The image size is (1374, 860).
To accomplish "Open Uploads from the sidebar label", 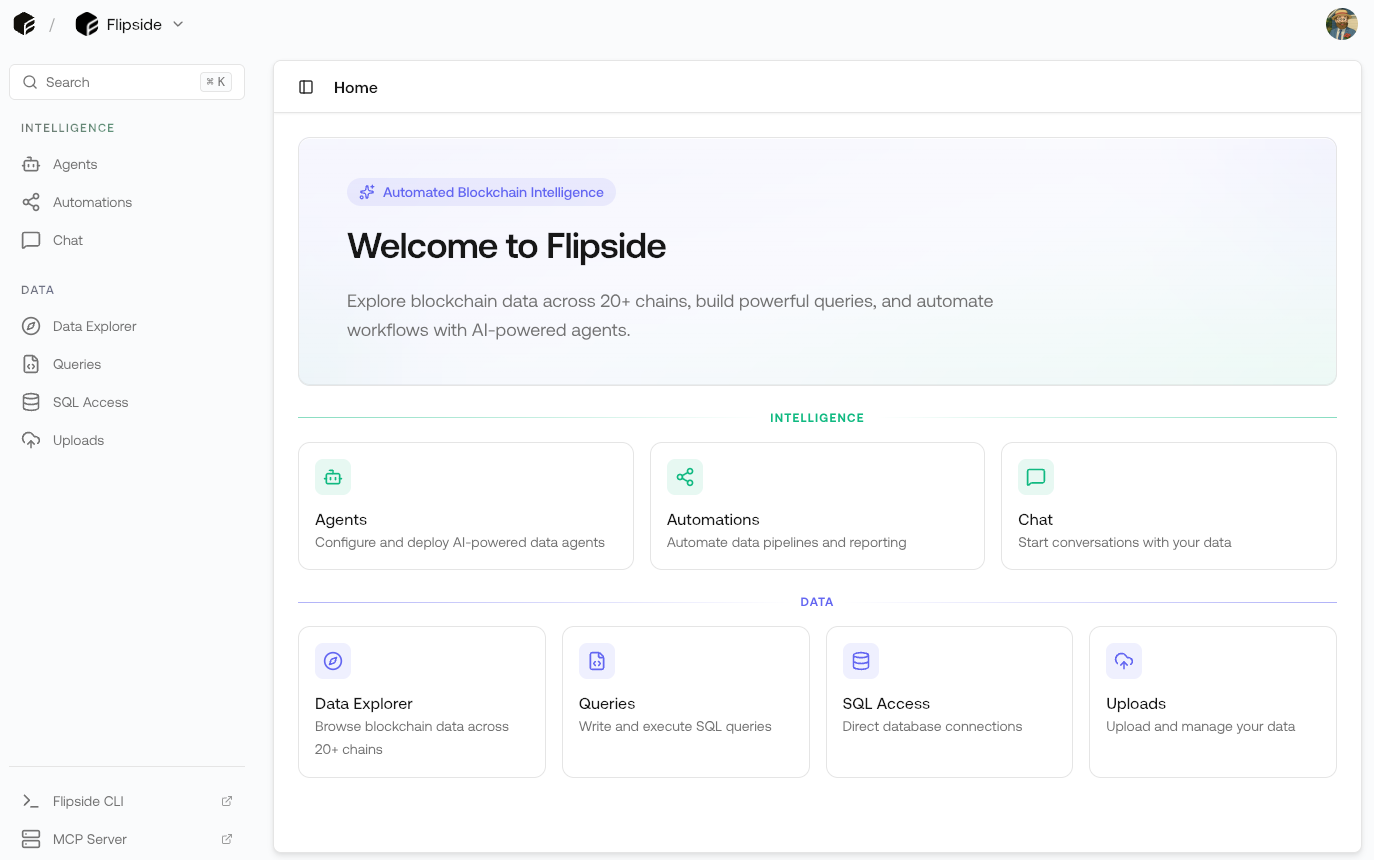I will click(x=78, y=440).
